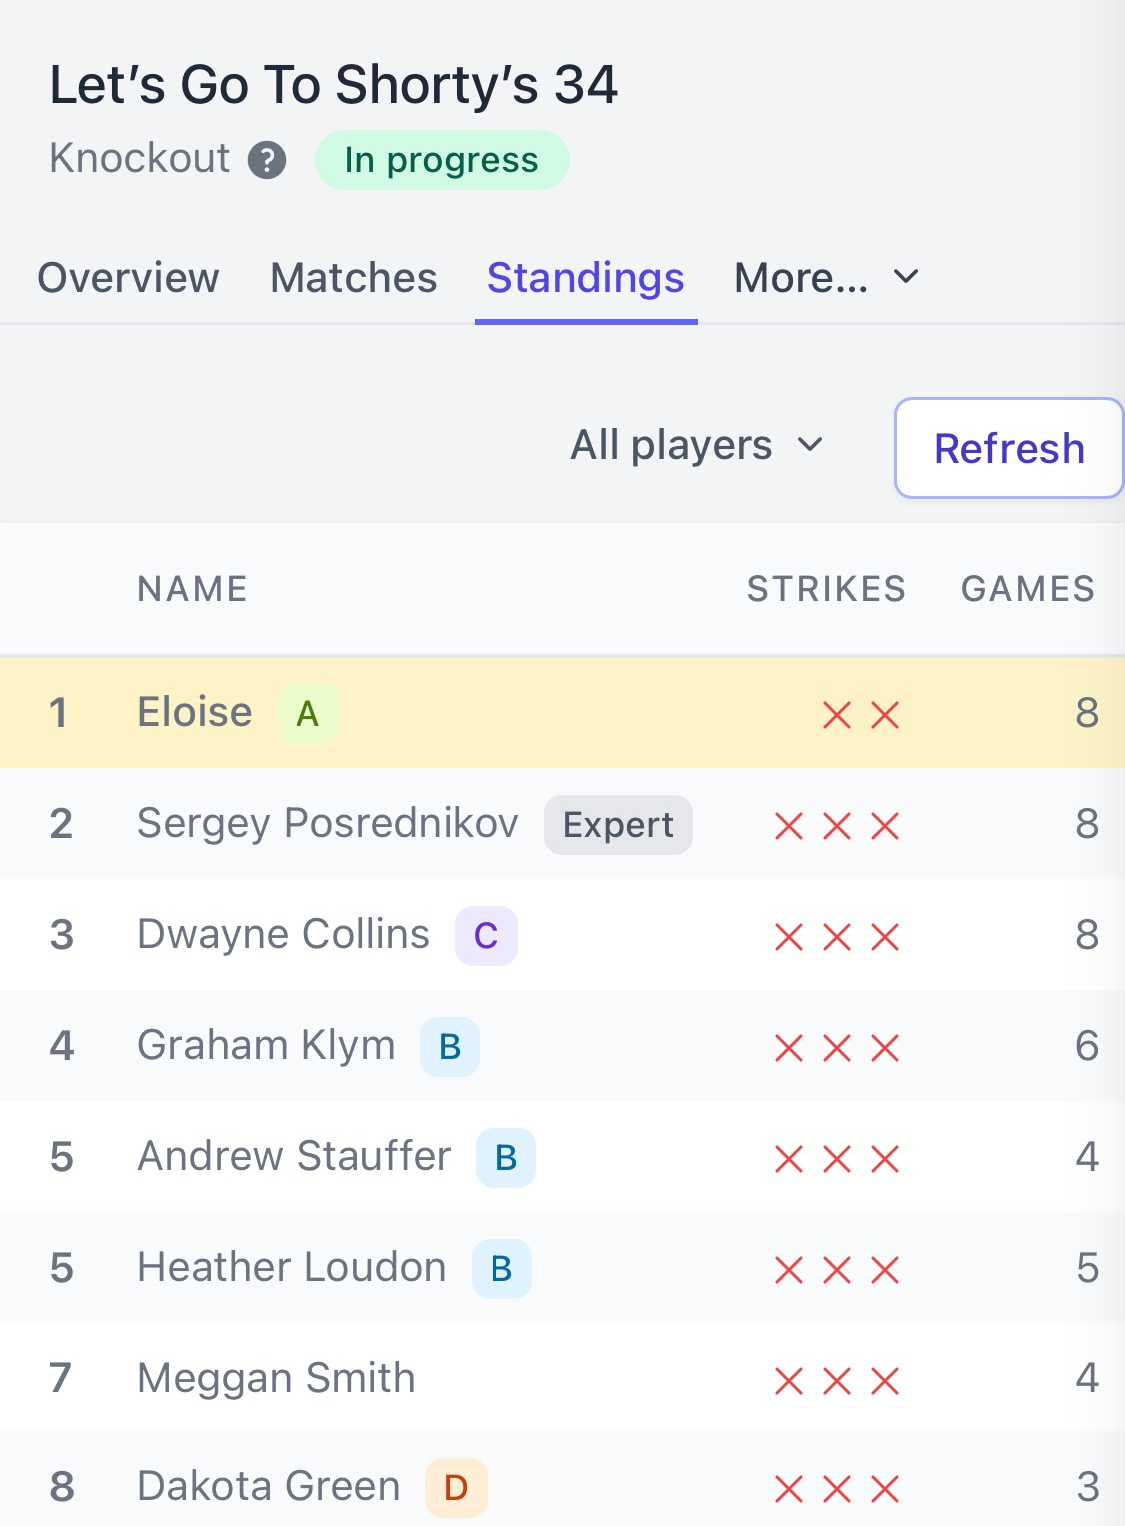Click the In progress status badge
The width and height of the screenshot is (1125, 1526).
click(441, 160)
